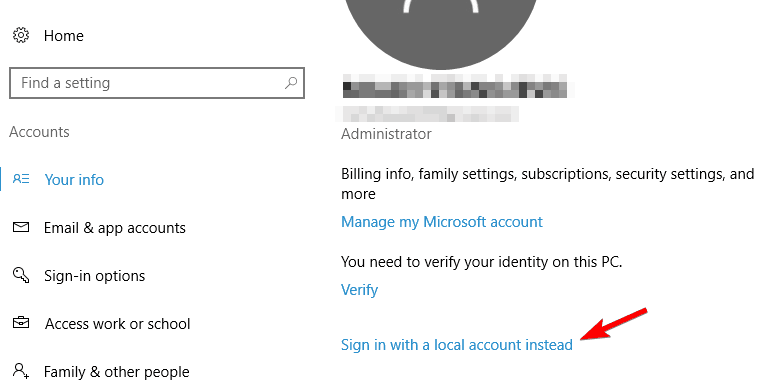The height and width of the screenshot is (392, 773).
Task: Open the Your info section
Action: pyautogui.click(x=74, y=179)
